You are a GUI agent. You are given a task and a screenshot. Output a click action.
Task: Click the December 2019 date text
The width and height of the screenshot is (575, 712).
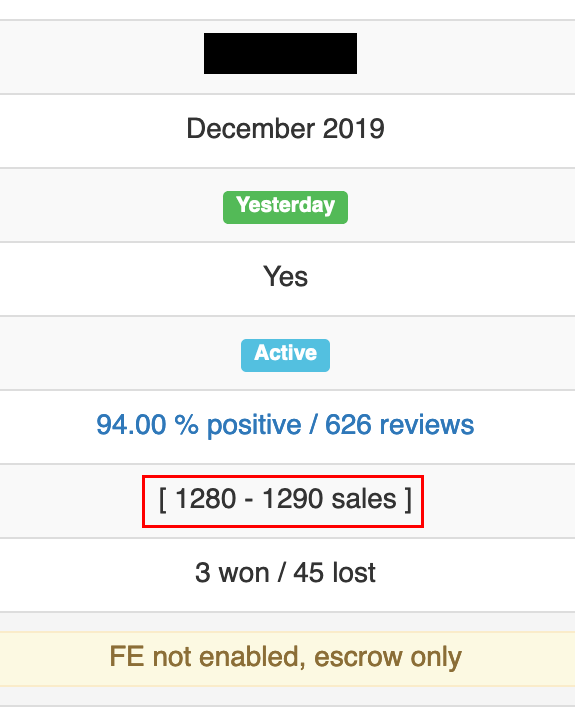[285, 129]
